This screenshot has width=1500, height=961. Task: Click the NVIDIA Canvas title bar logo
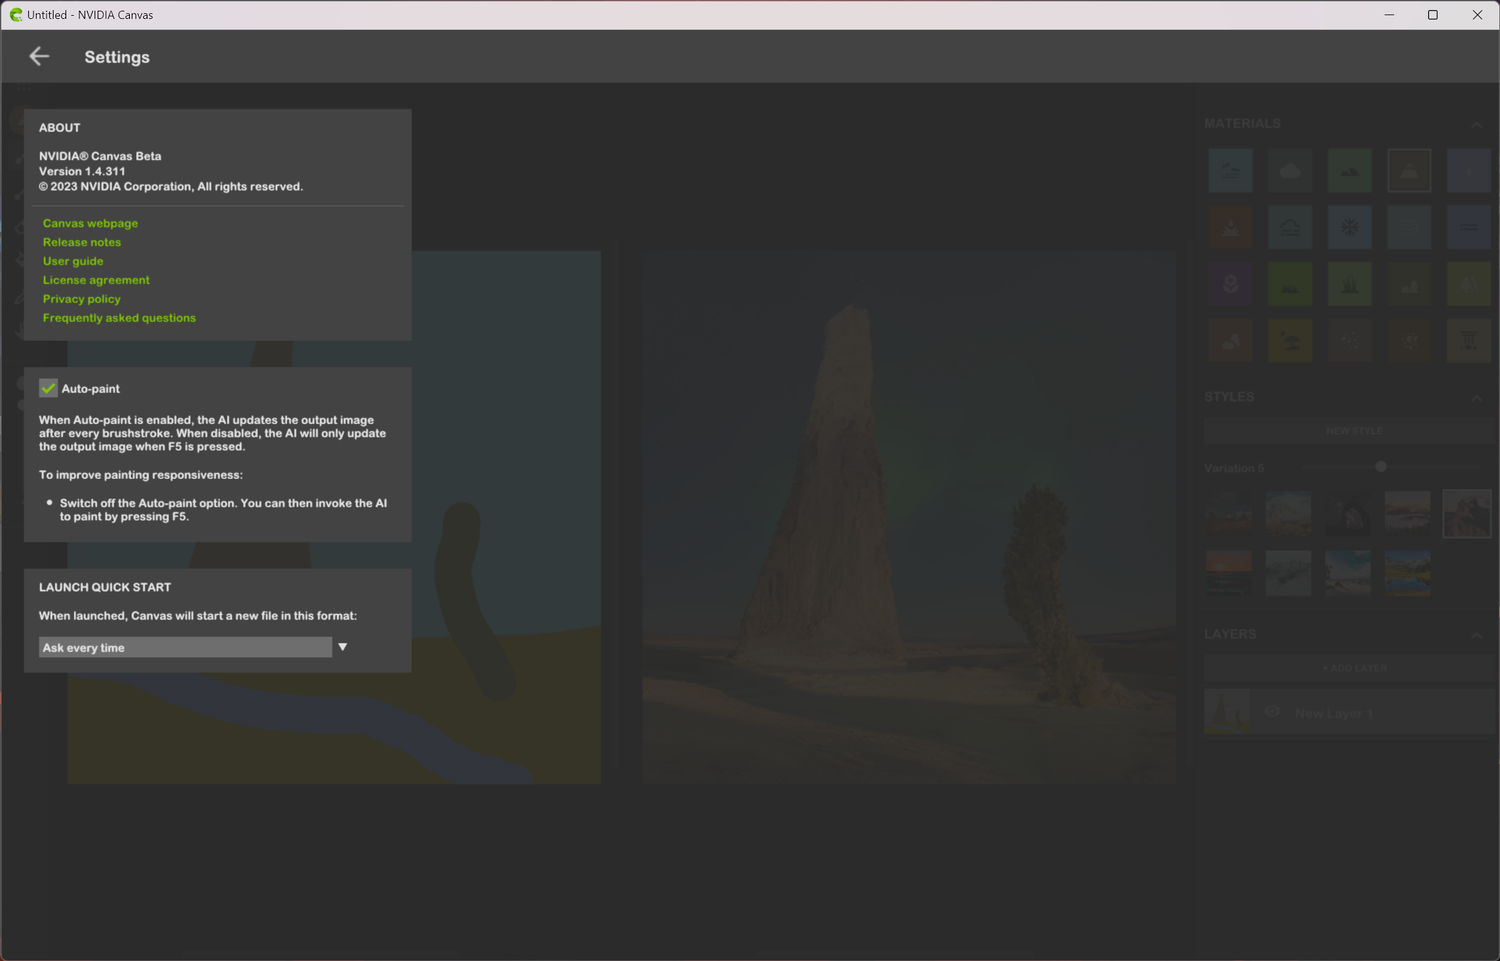tap(16, 15)
